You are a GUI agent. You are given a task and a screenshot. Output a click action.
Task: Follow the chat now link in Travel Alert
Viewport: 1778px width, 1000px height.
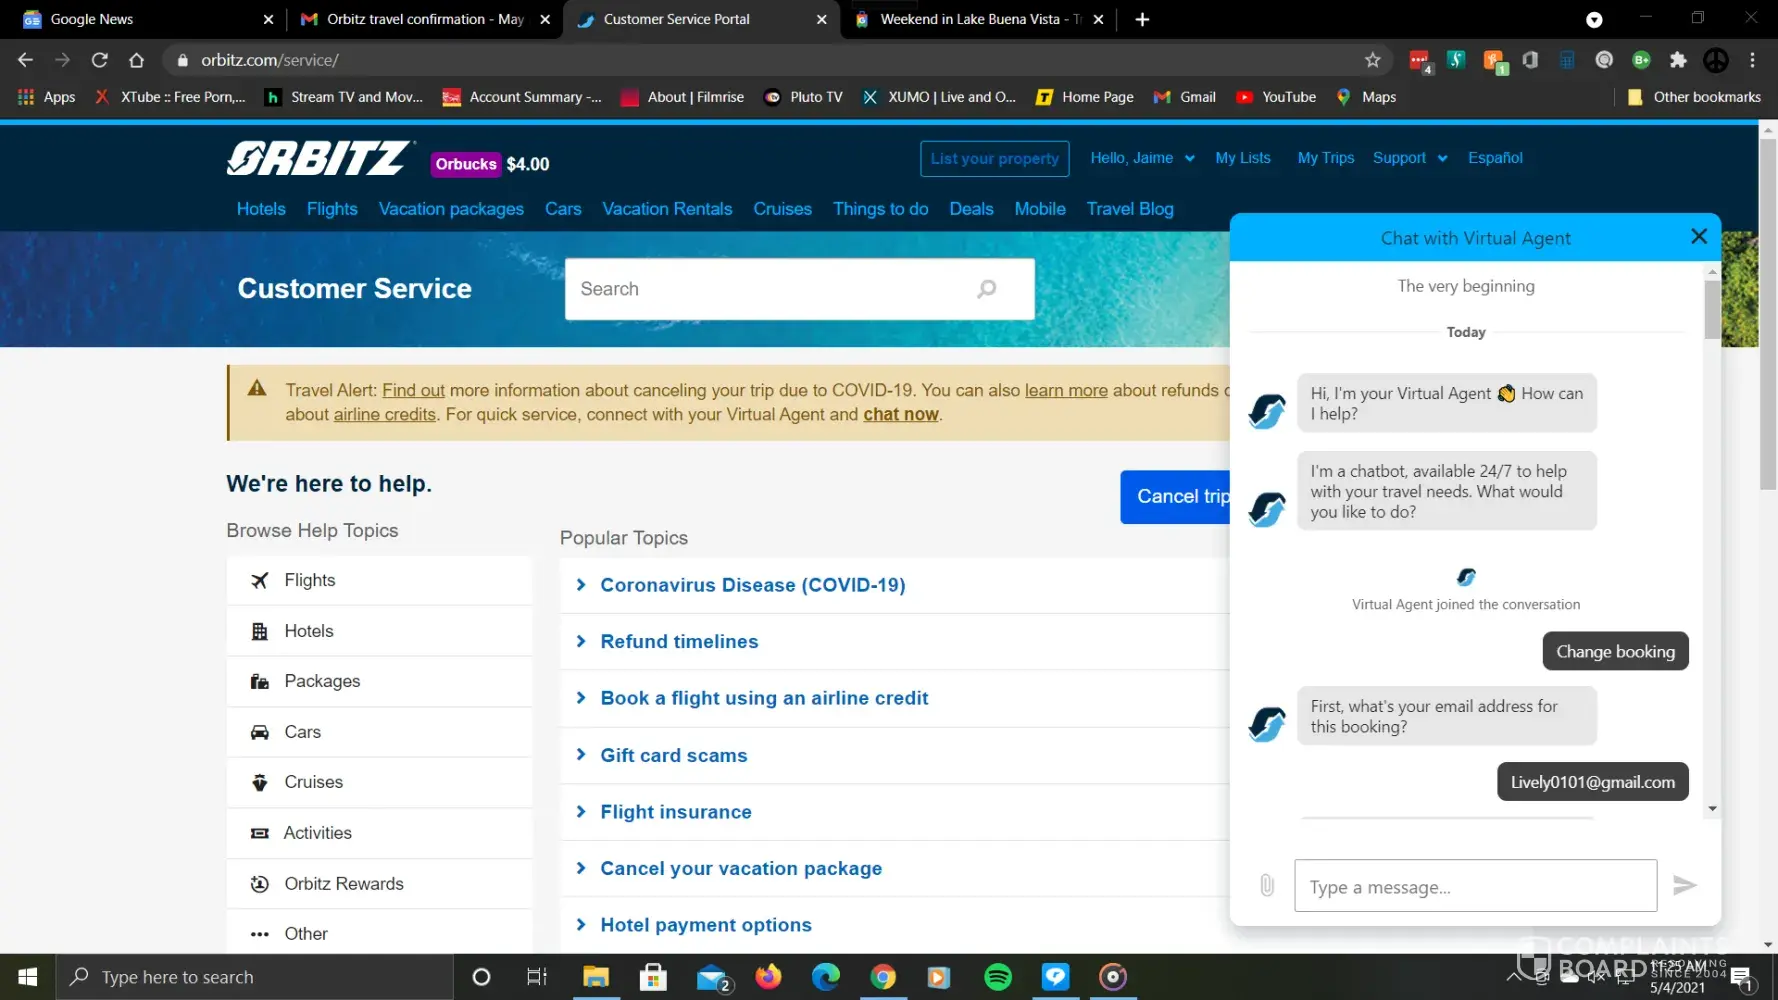coord(900,415)
